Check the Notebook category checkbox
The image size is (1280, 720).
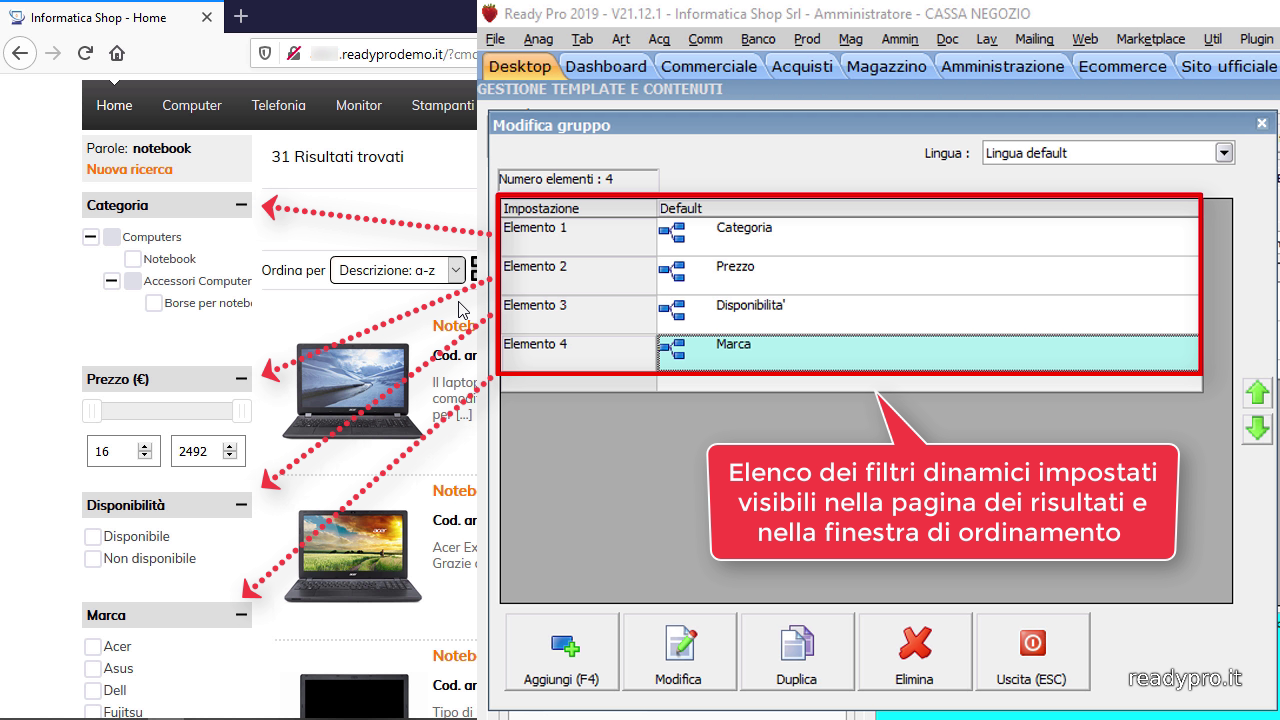[133, 259]
